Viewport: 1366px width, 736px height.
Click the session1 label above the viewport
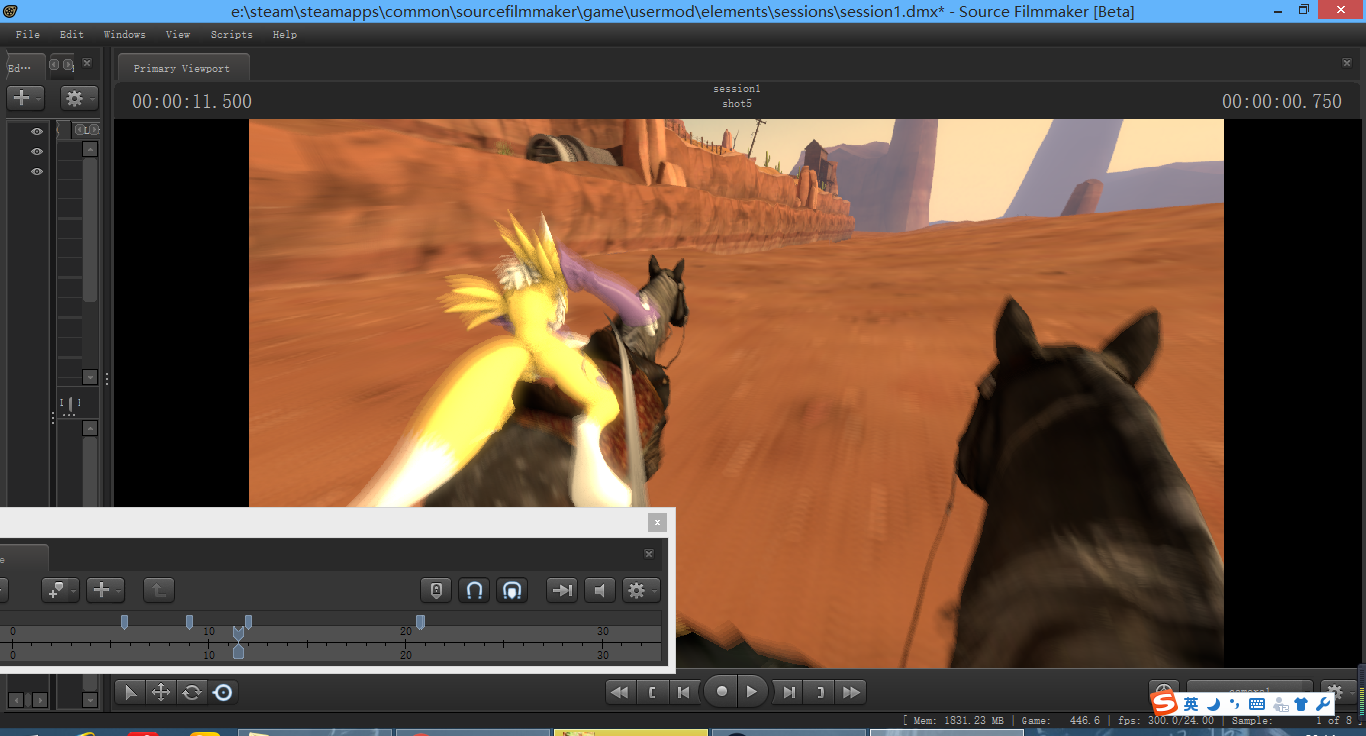point(737,89)
